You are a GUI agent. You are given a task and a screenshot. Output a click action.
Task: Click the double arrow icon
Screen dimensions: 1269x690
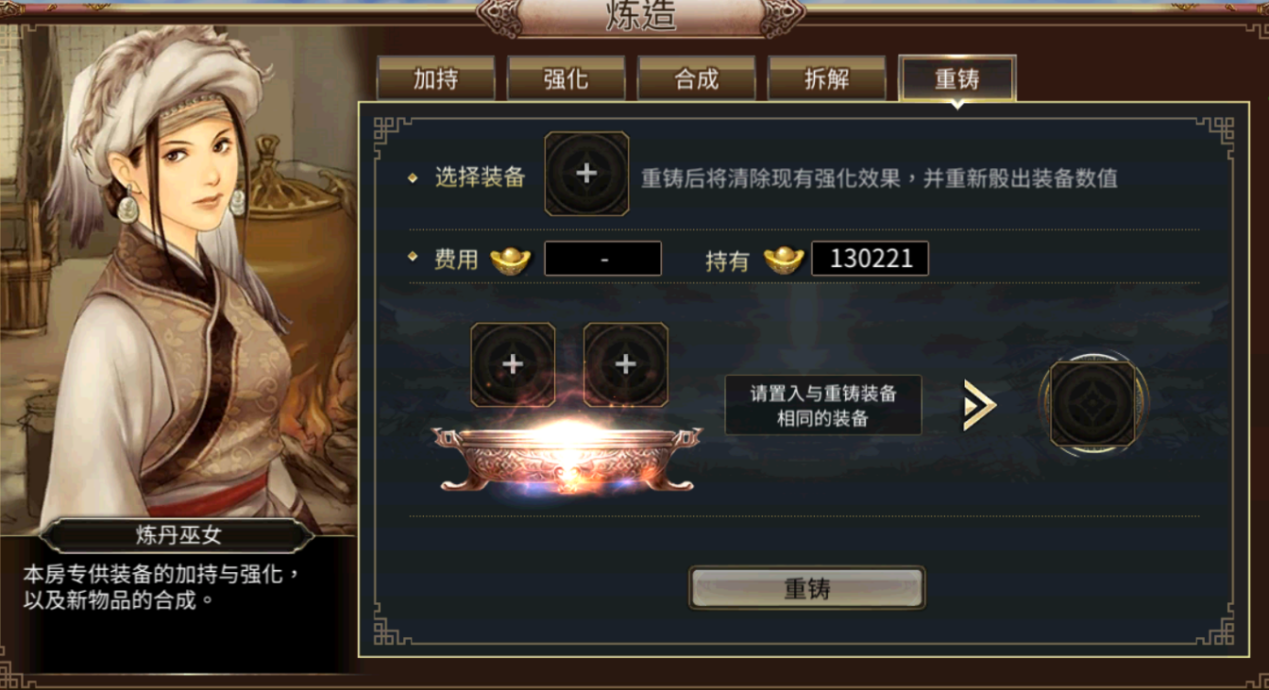[x=980, y=405]
